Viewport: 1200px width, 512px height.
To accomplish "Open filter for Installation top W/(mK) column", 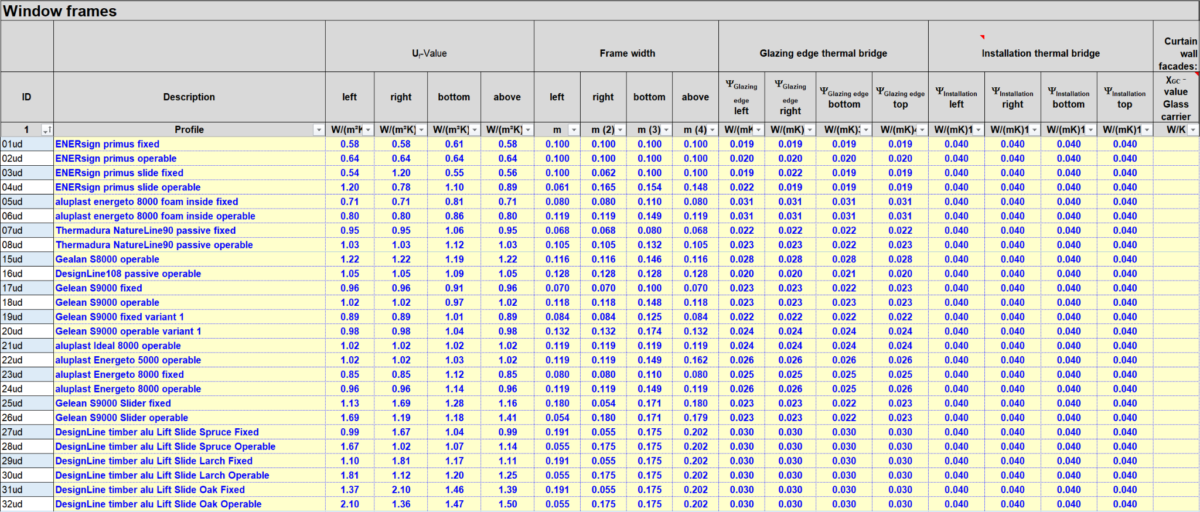I will (x=1146, y=130).
